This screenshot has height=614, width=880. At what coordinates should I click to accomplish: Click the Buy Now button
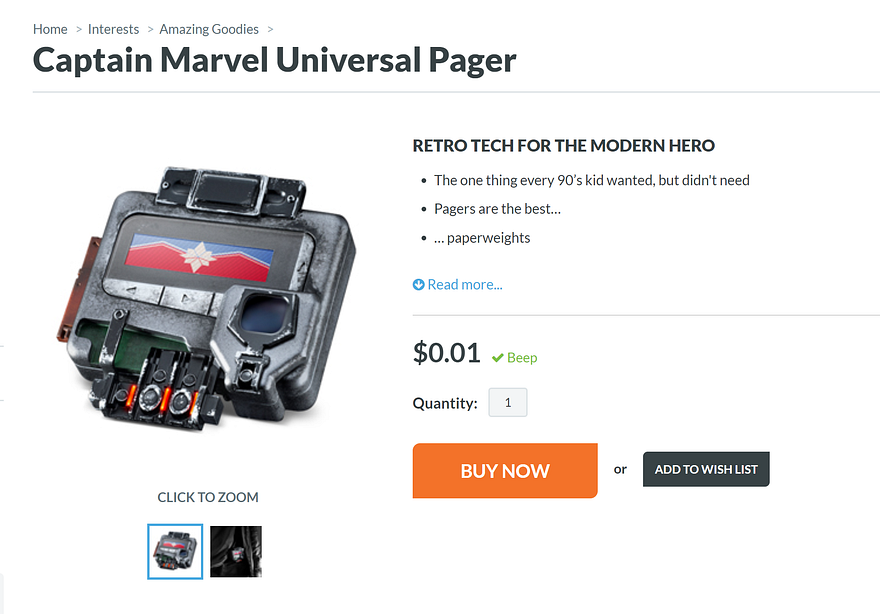[x=505, y=470]
